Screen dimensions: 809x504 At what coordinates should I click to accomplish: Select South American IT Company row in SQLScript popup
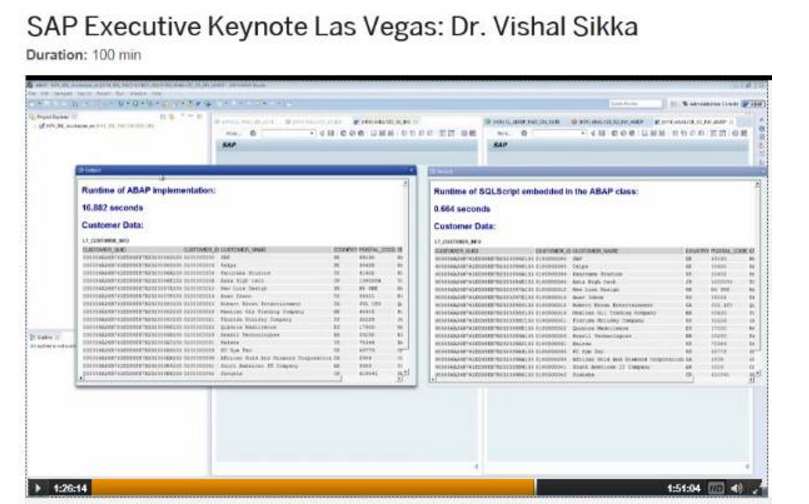click(x=593, y=367)
